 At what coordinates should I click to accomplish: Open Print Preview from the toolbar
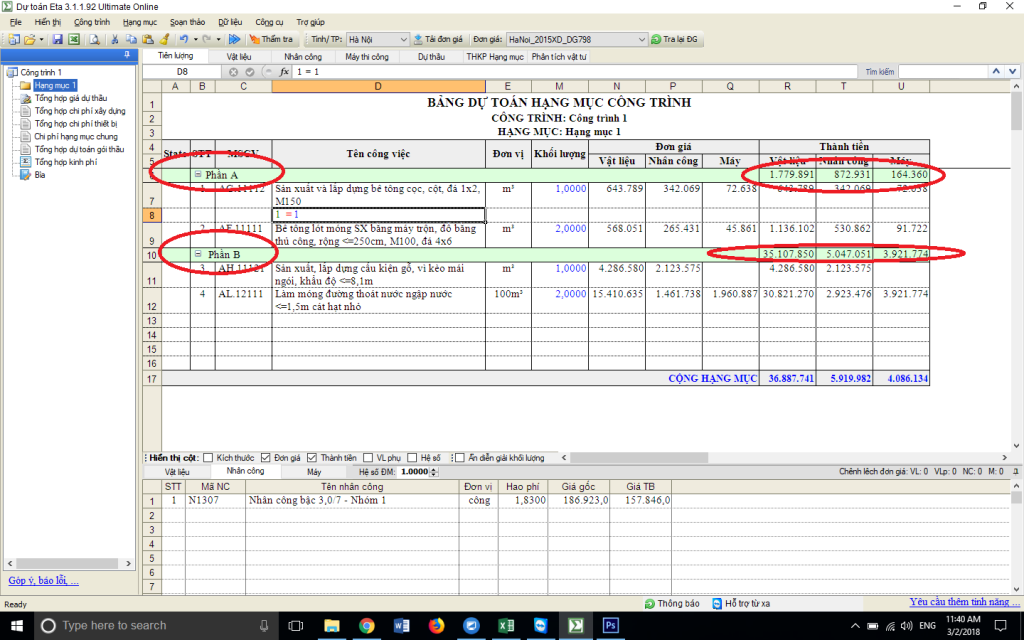point(93,39)
